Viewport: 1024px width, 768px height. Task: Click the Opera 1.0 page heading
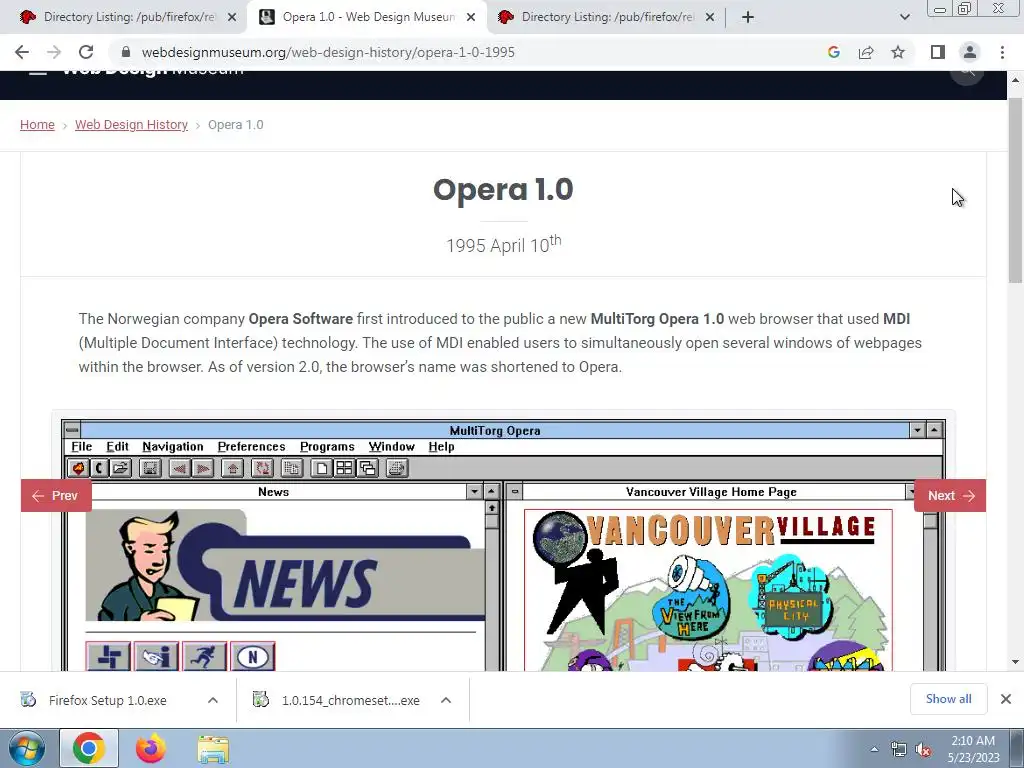pos(504,189)
